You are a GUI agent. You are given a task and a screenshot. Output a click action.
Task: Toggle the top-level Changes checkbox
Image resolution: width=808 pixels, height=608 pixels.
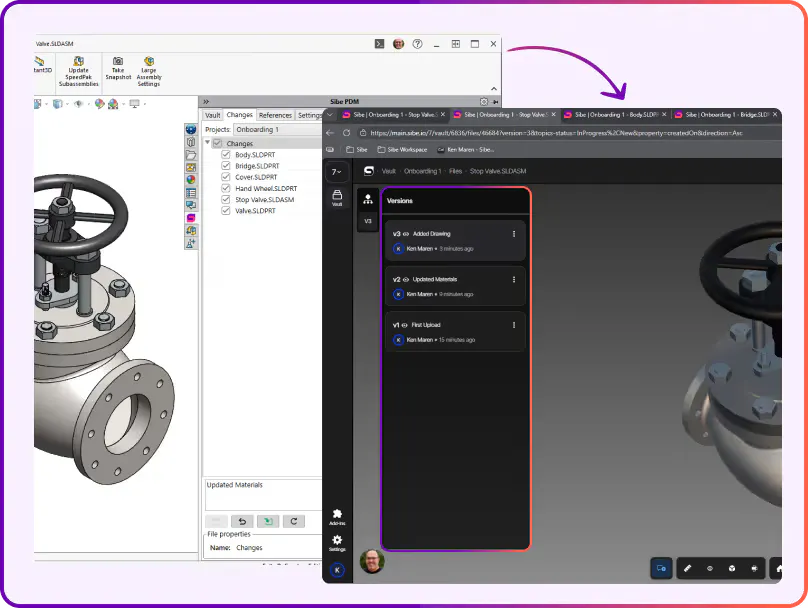(217, 143)
